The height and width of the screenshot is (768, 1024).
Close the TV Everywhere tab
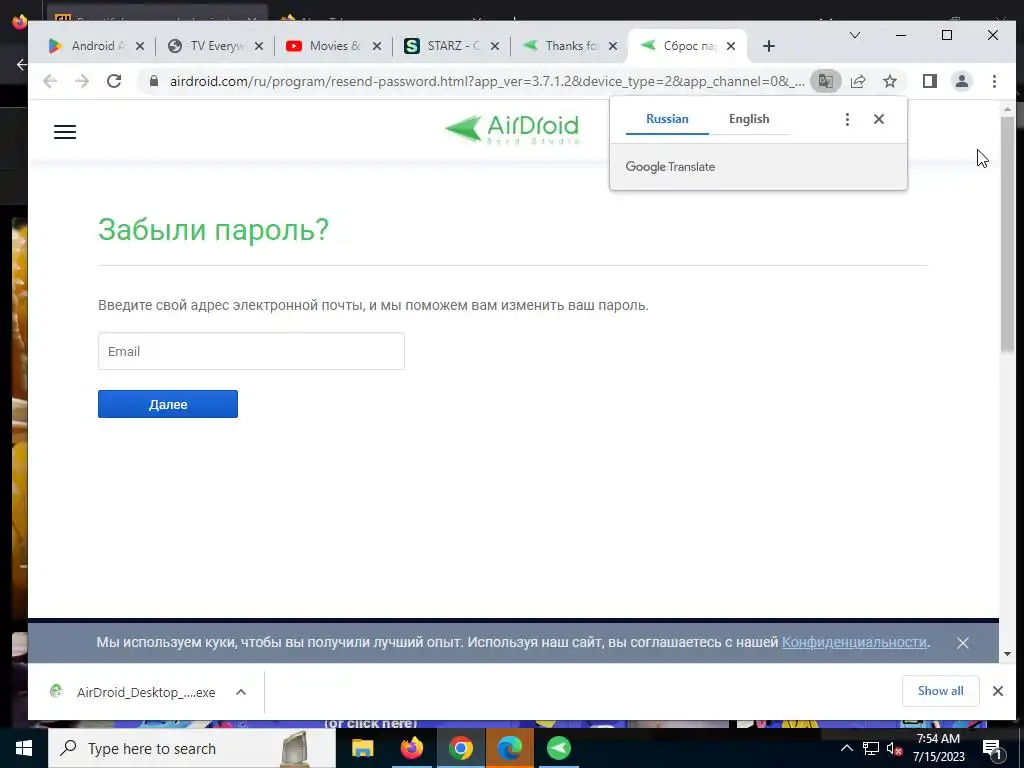tap(259, 46)
